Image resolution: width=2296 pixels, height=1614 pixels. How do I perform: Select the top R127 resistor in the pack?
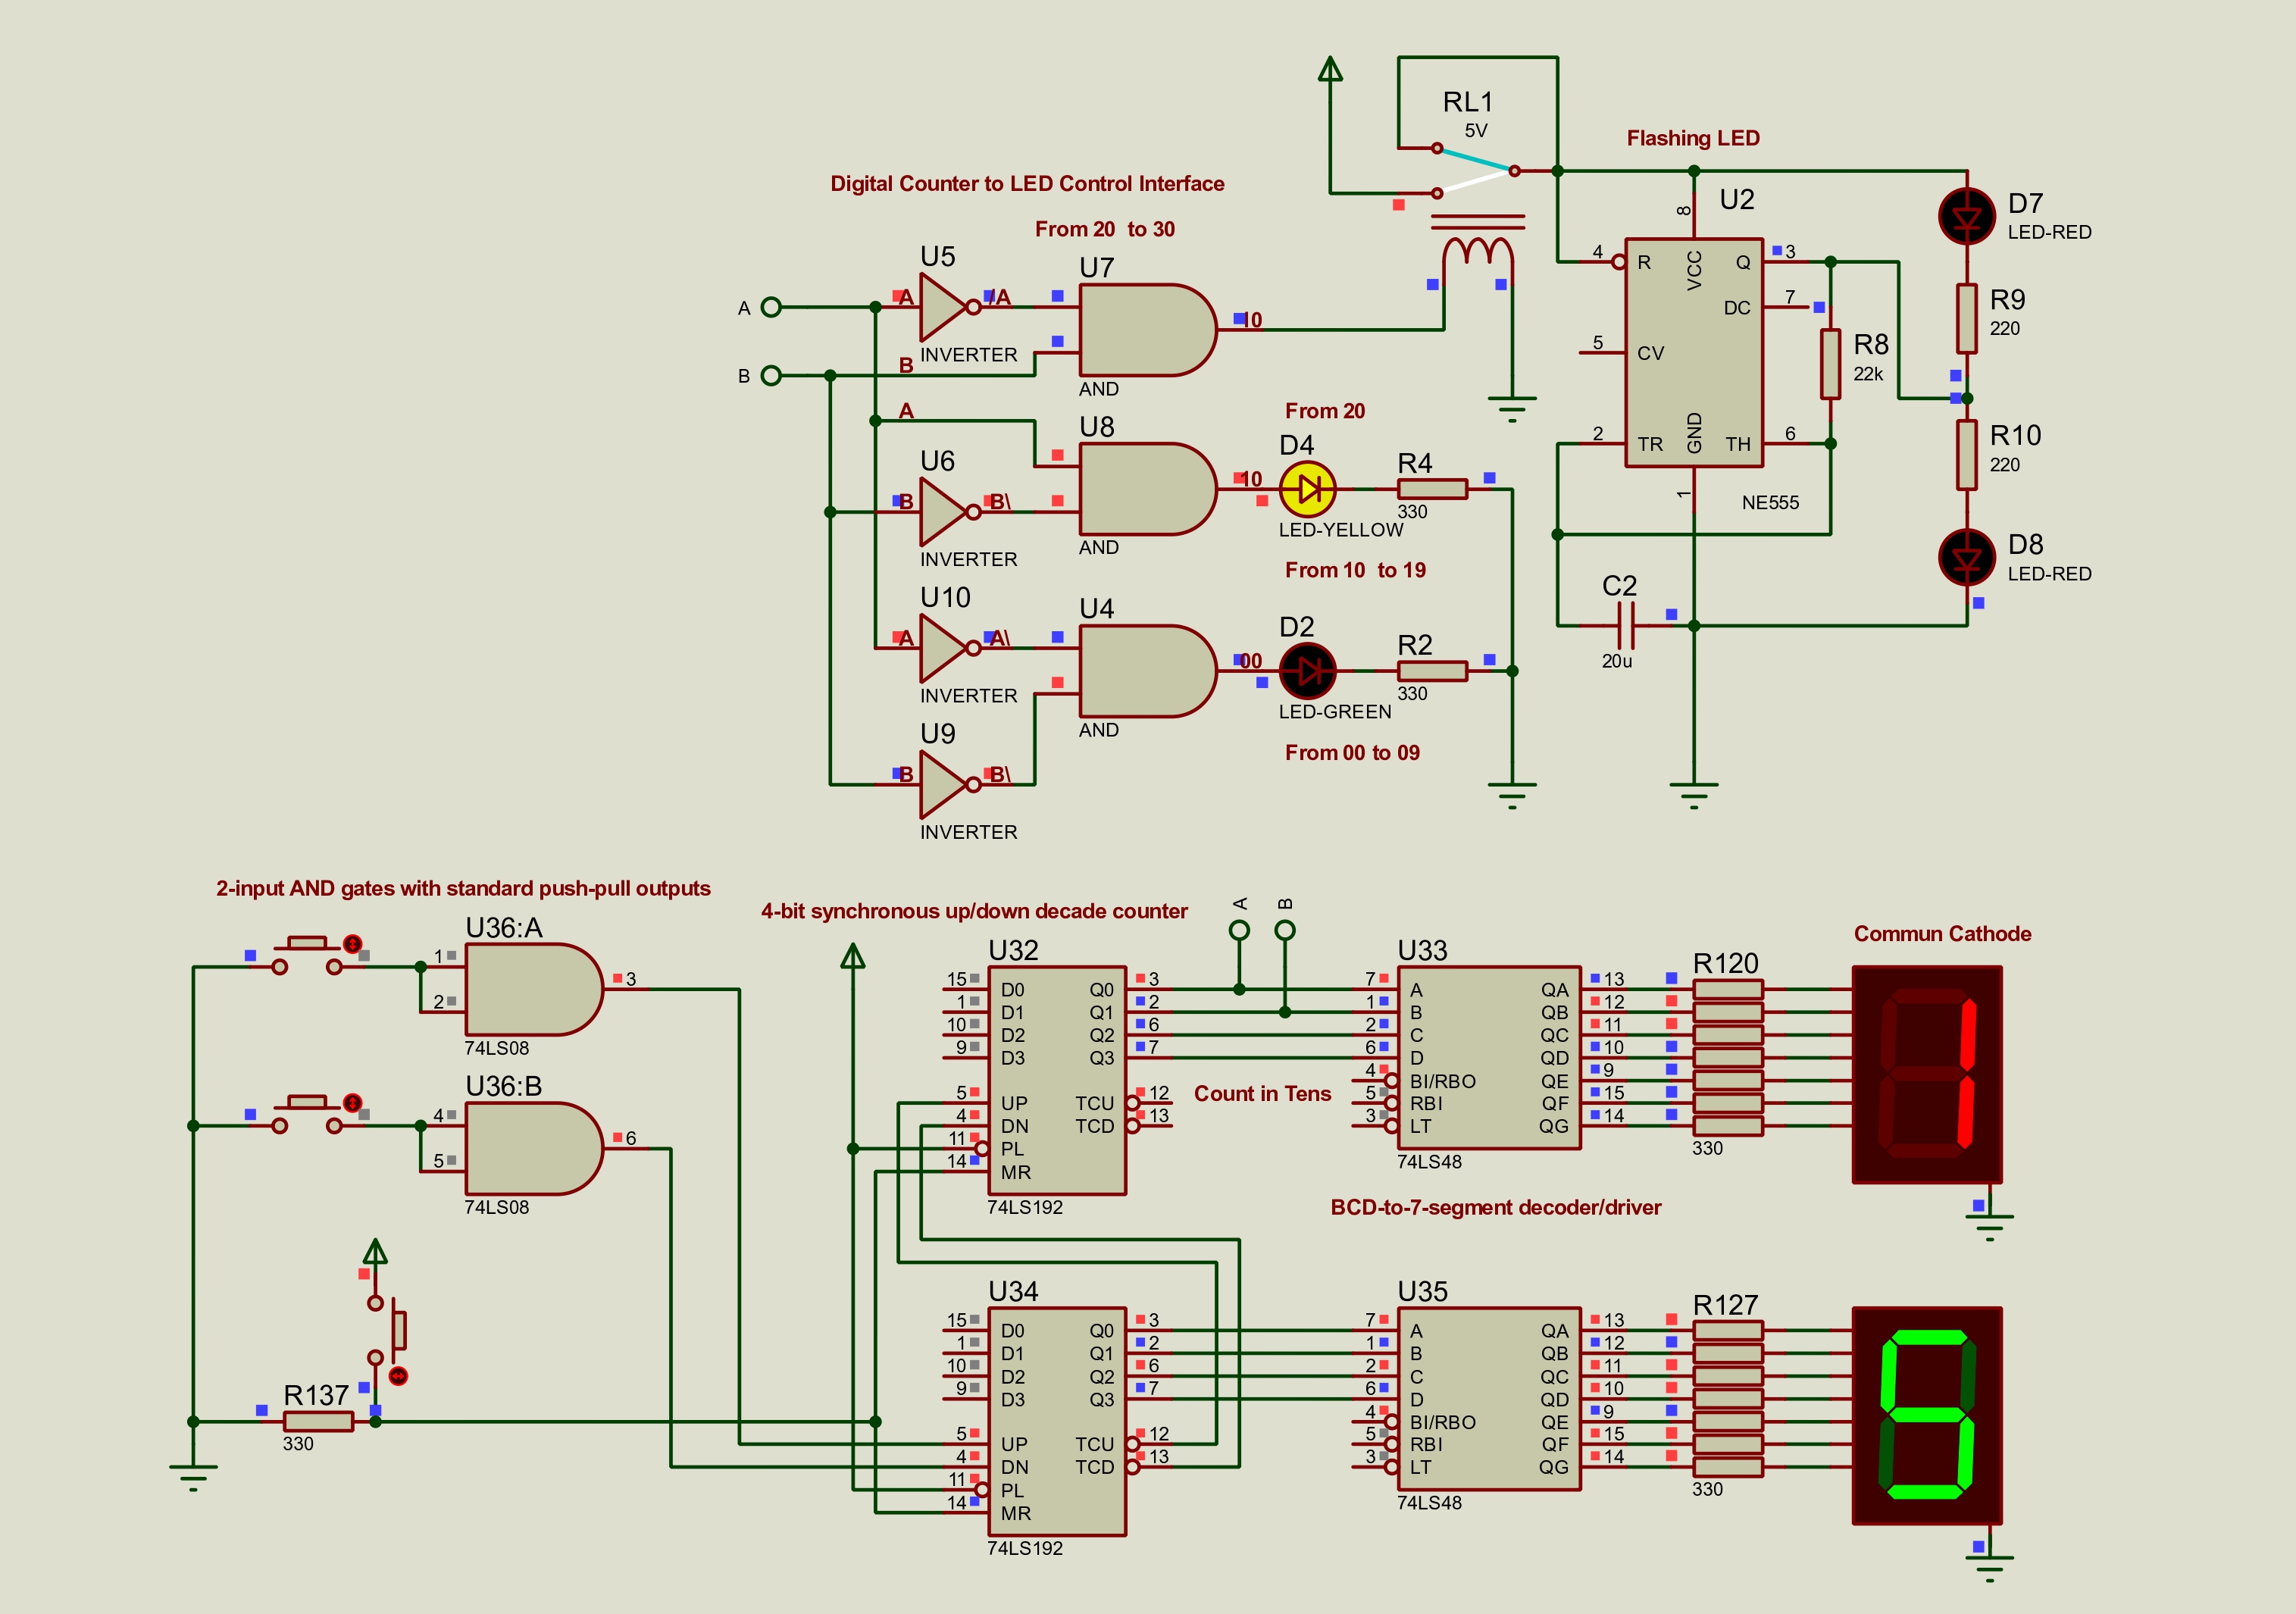point(1728,1330)
